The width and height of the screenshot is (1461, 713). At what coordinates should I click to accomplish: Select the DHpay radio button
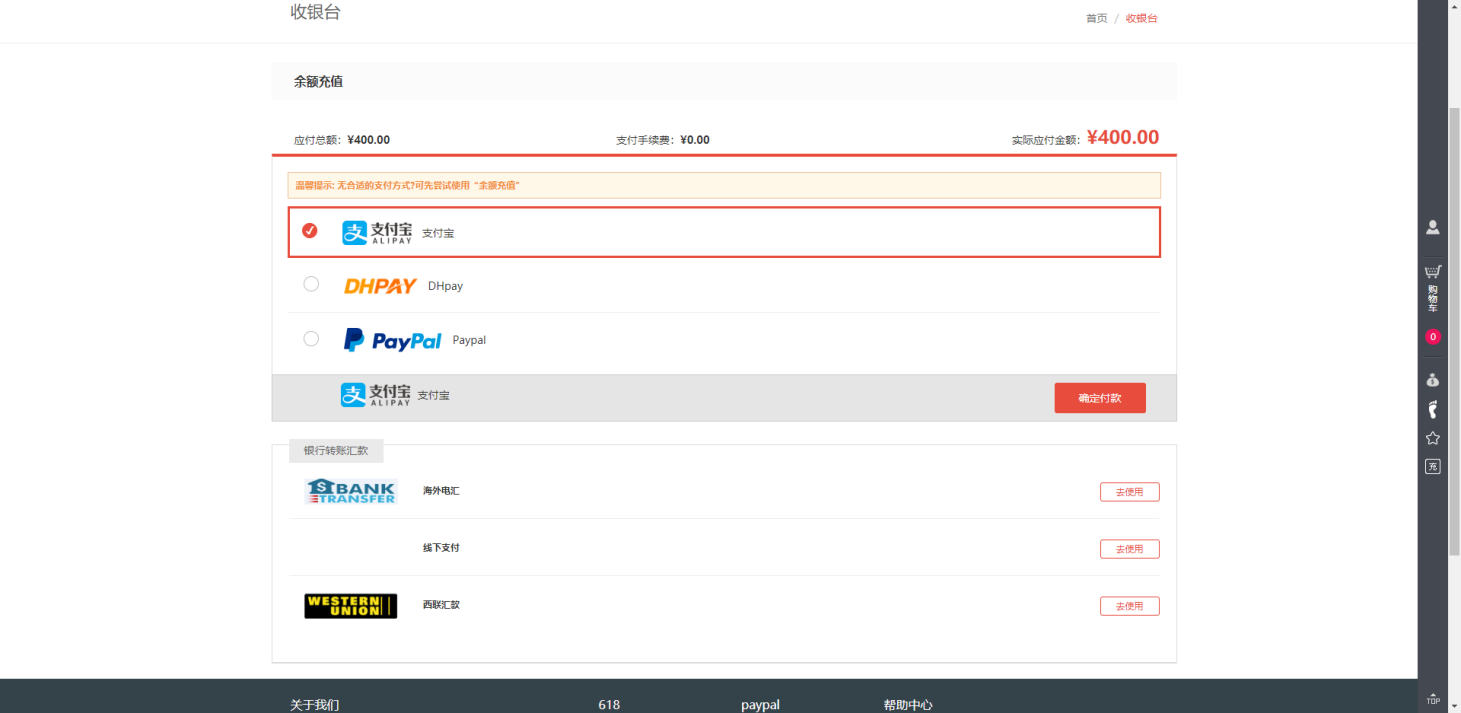[311, 284]
